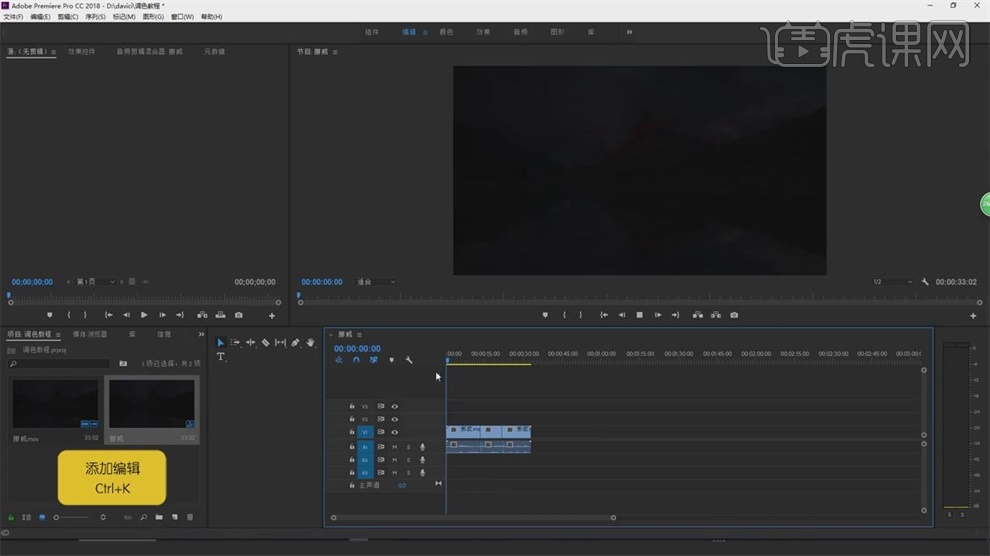Expand more workspaces overflow chevron
990x556 pixels.
(x=629, y=32)
